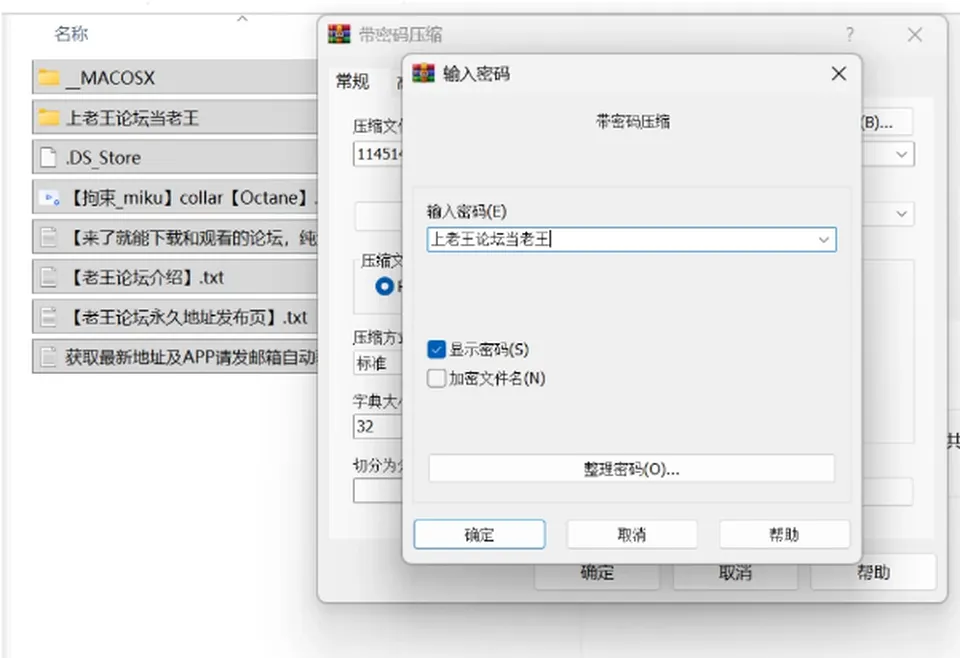Screen dimensions: 960x658
Task: Open the archive name dropdown in 带密码压缩 window
Action: tap(901, 154)
